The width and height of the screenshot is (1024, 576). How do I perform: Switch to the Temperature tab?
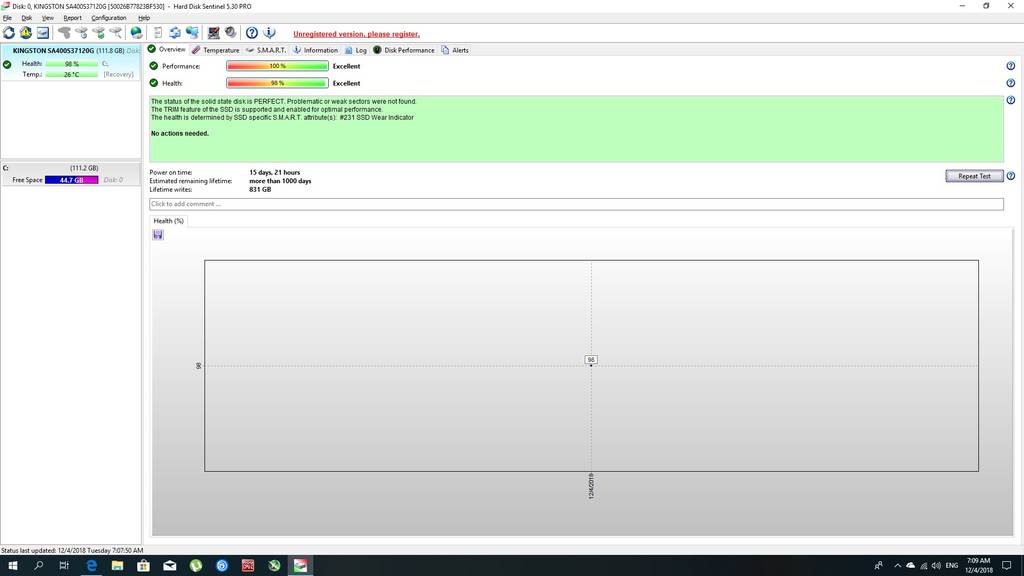pos(216,50)
